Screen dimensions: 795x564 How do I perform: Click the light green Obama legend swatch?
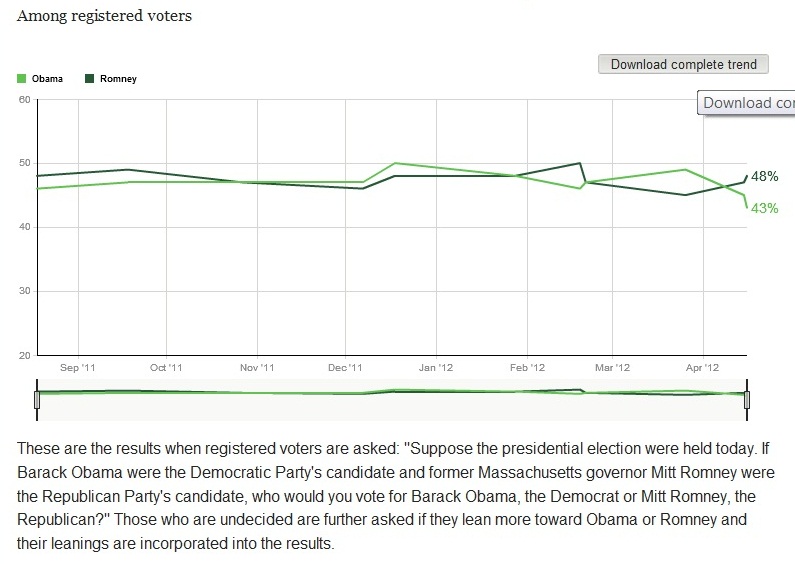pos(23,79)
